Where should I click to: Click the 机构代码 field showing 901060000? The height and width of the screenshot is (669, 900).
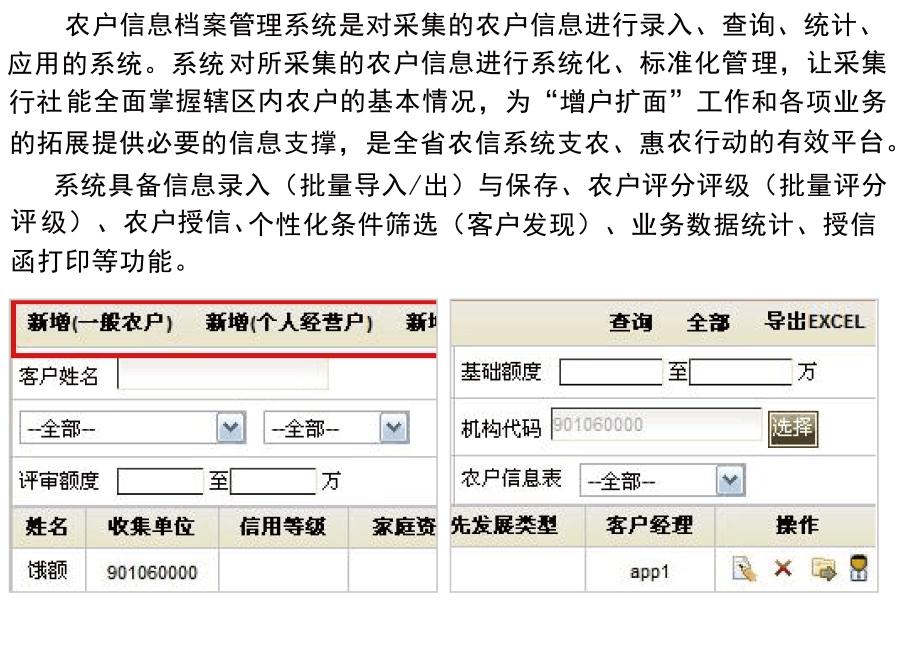(655, 426)
